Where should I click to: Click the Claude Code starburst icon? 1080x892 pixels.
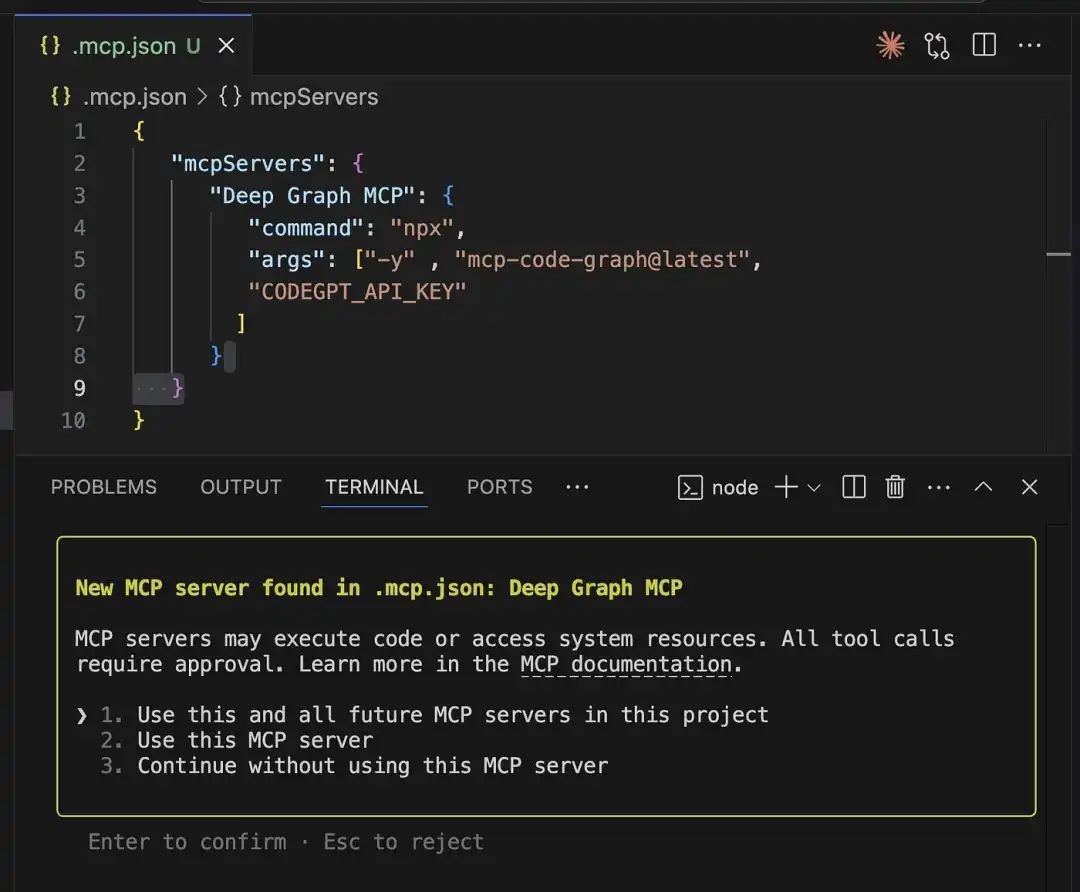[x=889, y=45]
